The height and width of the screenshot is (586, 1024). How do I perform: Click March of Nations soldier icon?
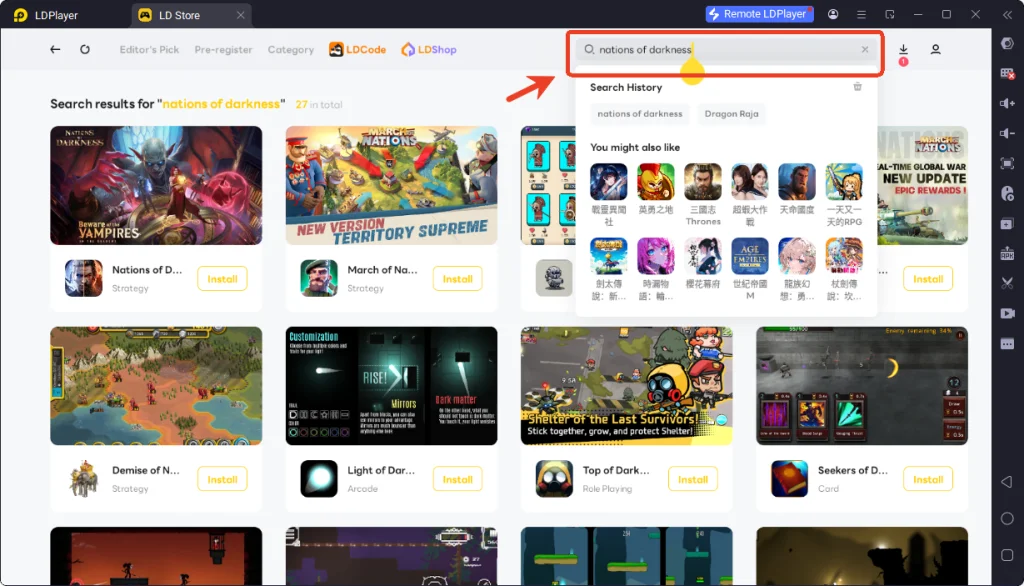coord(319,278)
